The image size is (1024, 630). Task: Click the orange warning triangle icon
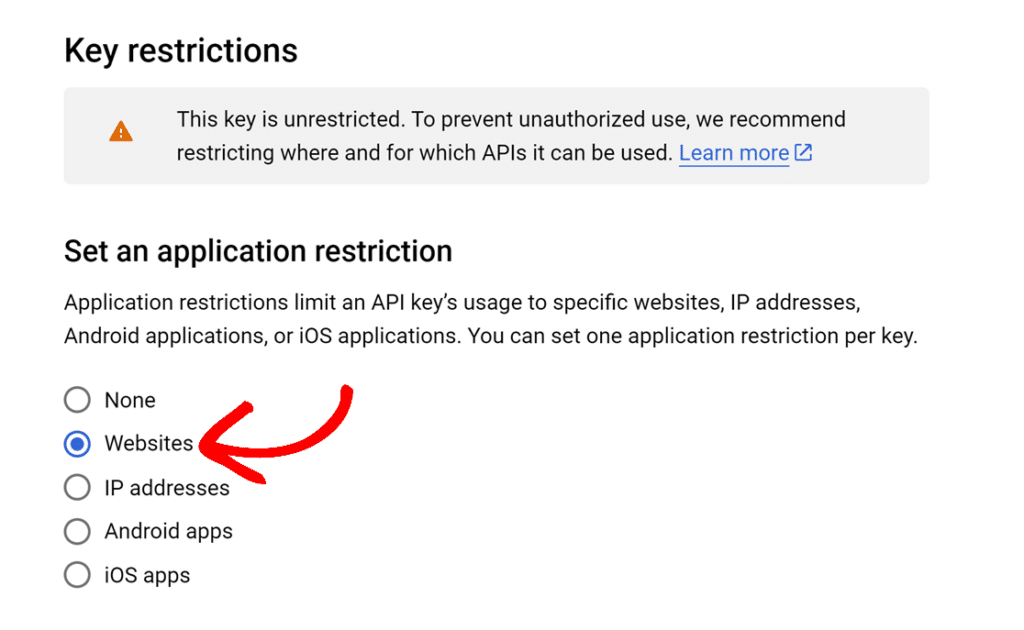(120, 131)
